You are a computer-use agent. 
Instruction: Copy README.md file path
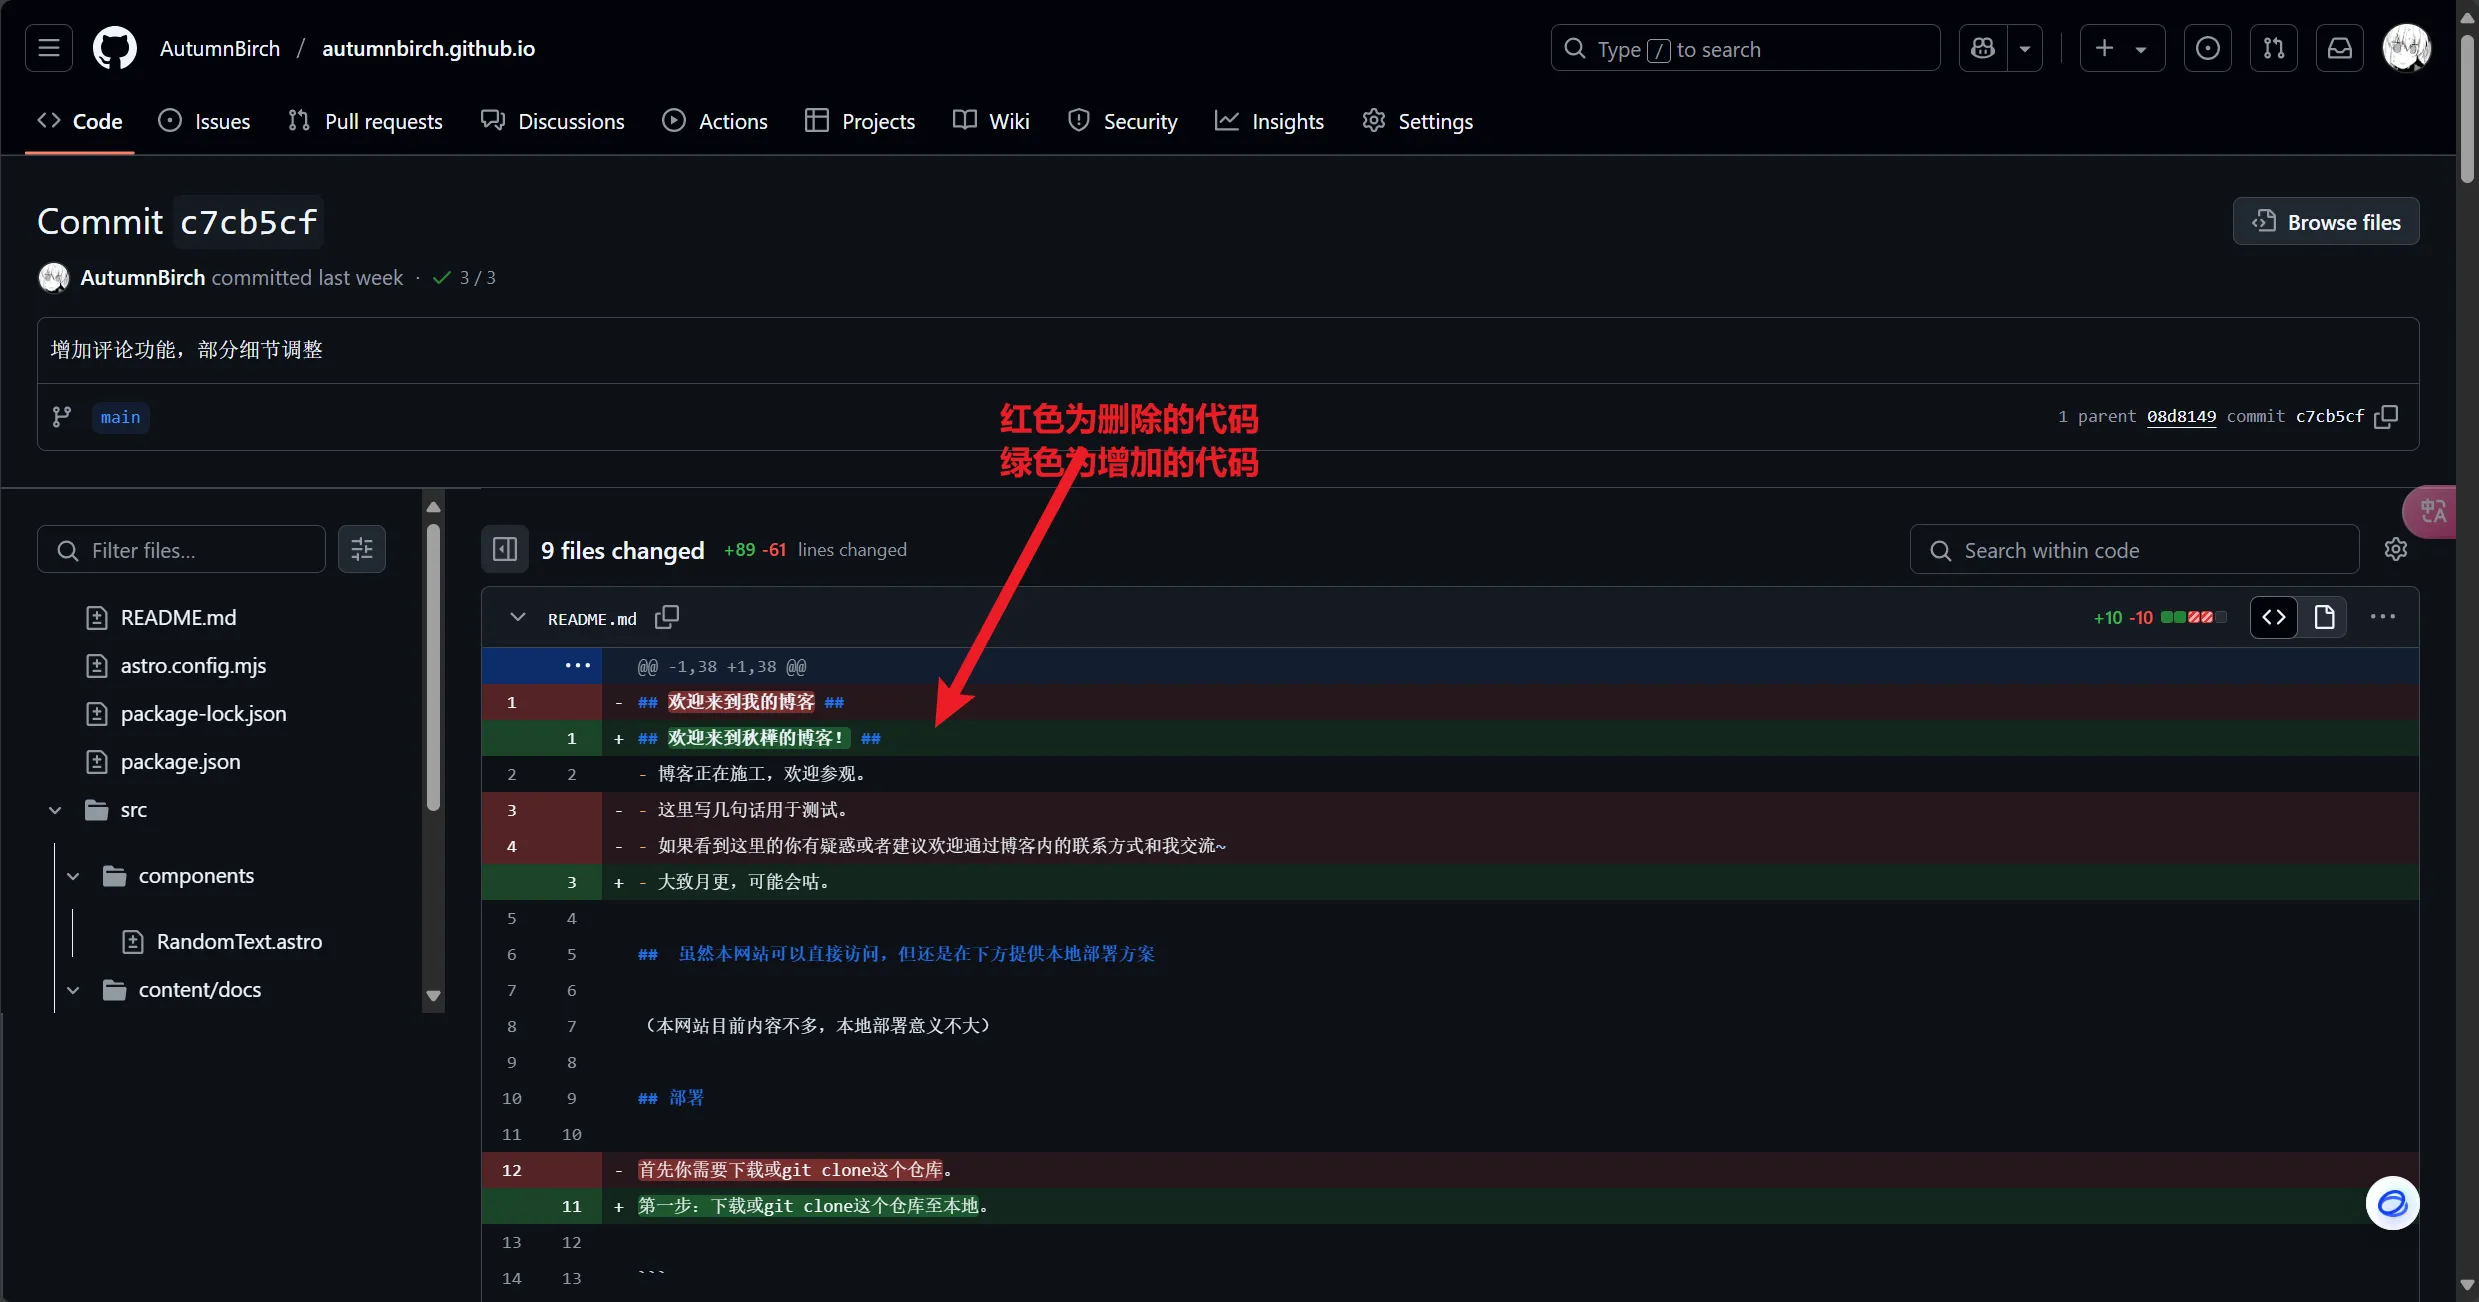coord(666,617)
